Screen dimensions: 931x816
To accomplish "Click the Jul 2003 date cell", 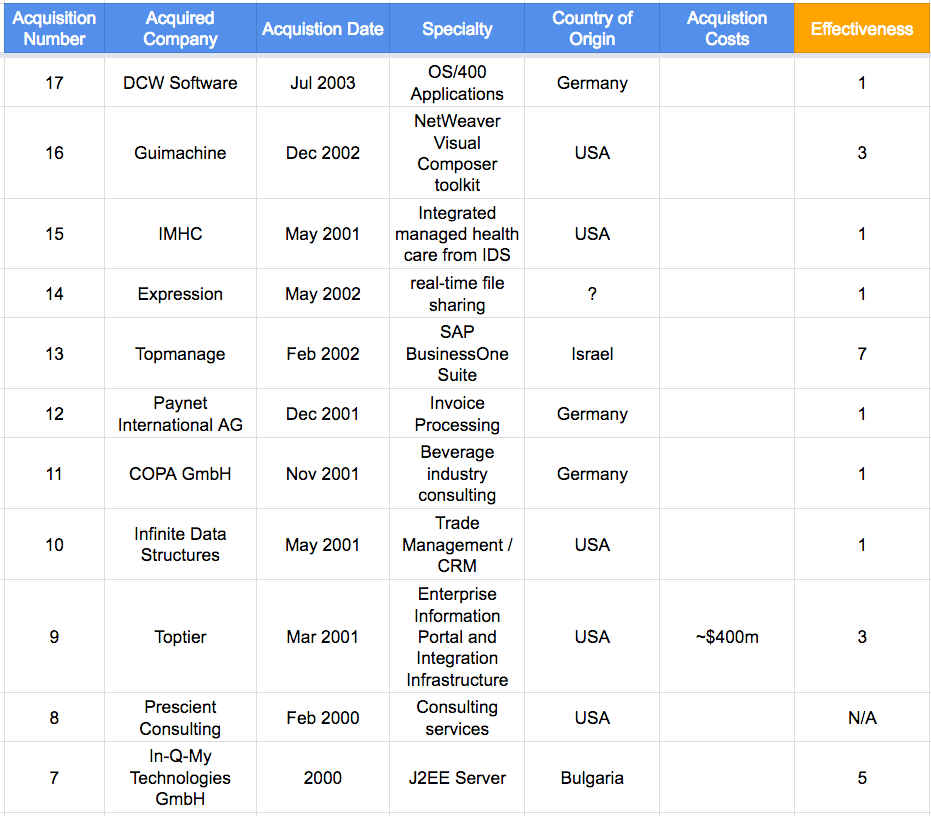I will click(x=323, y=83).
